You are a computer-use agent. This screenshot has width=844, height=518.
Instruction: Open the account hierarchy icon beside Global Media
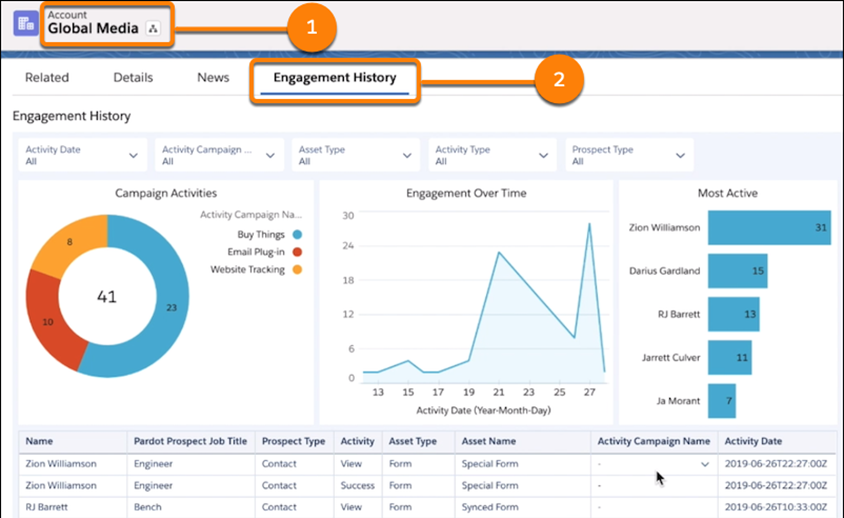click(152, 29)
